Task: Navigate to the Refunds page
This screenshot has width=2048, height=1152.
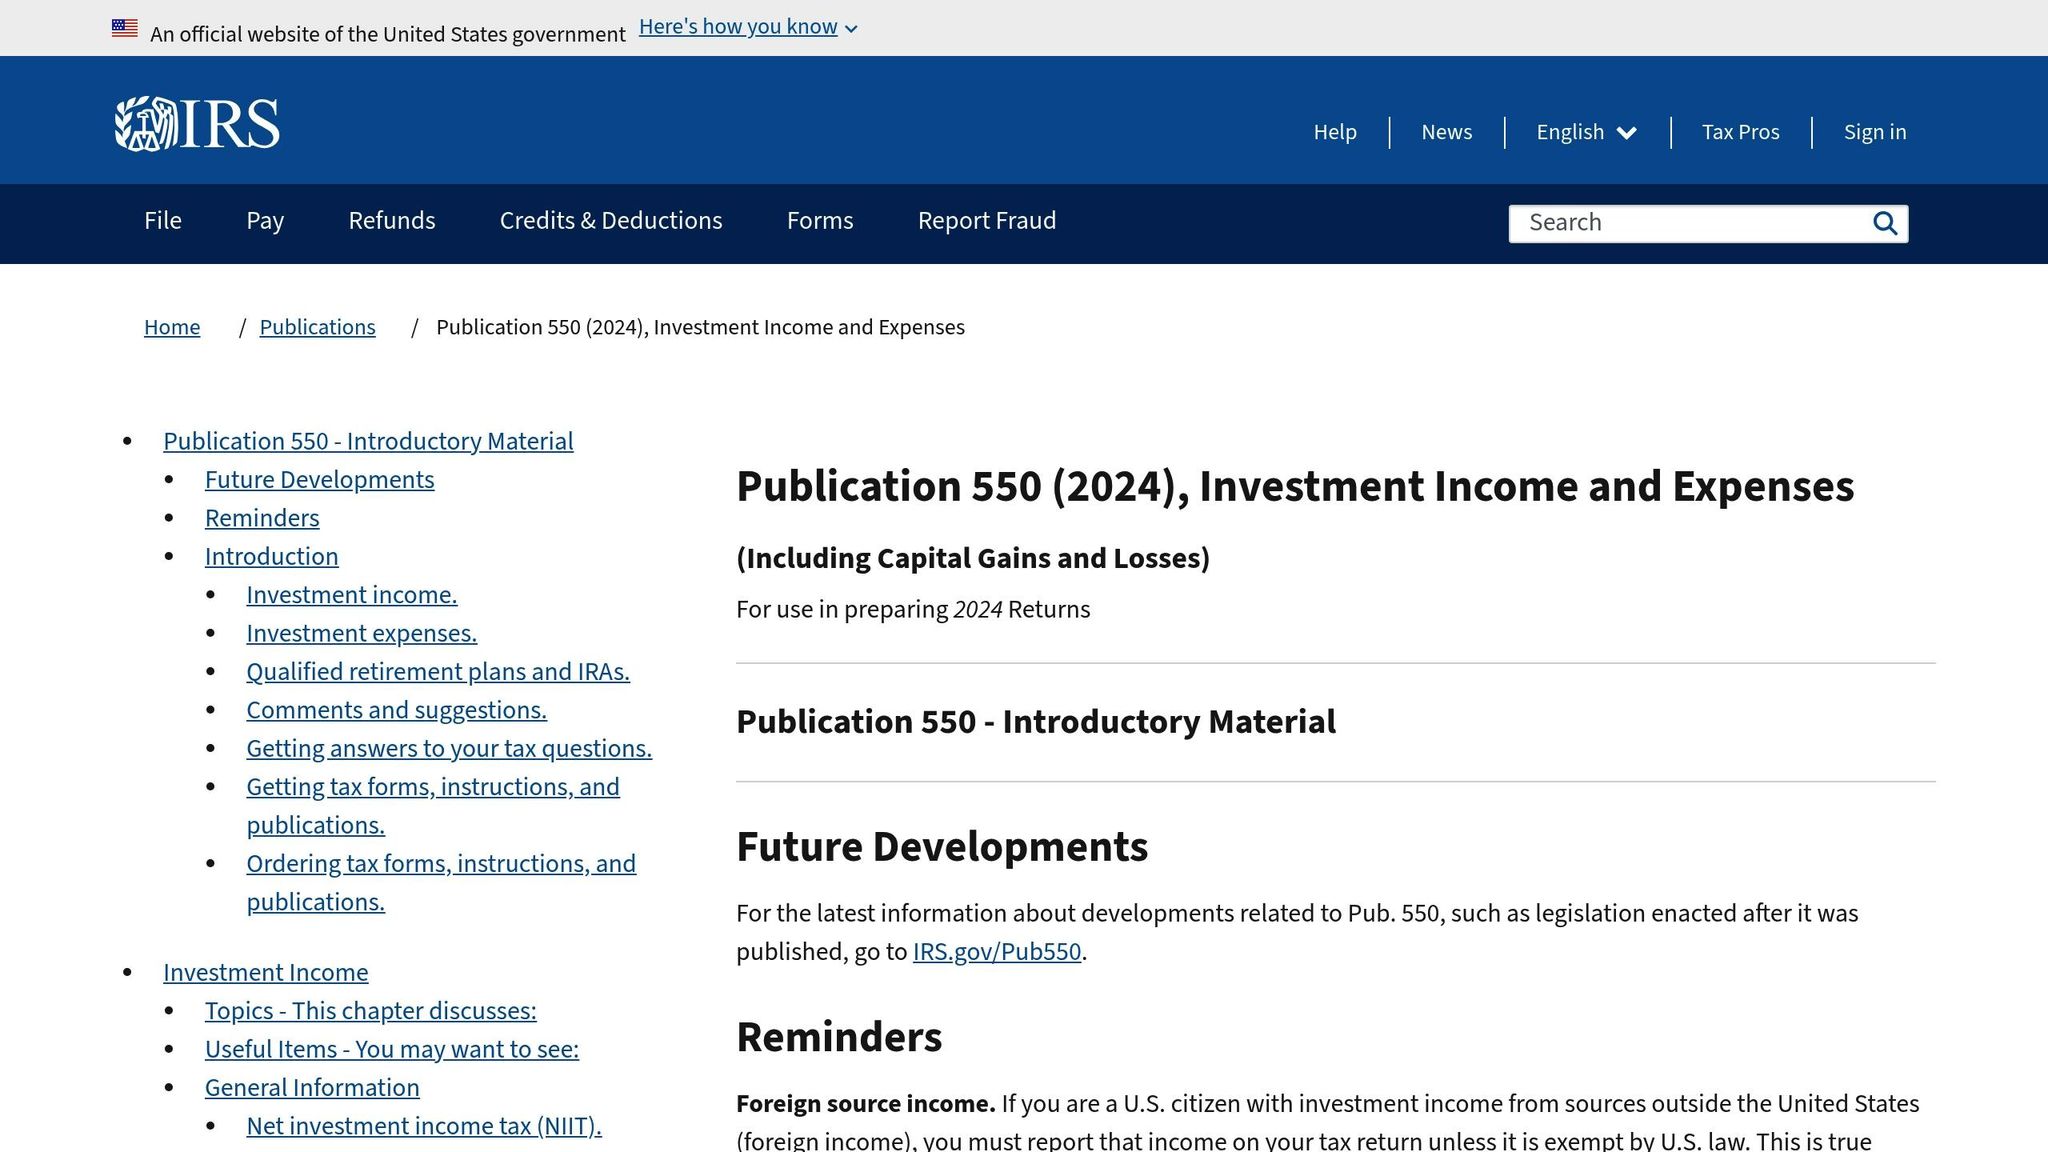Action: pos(391,220)
